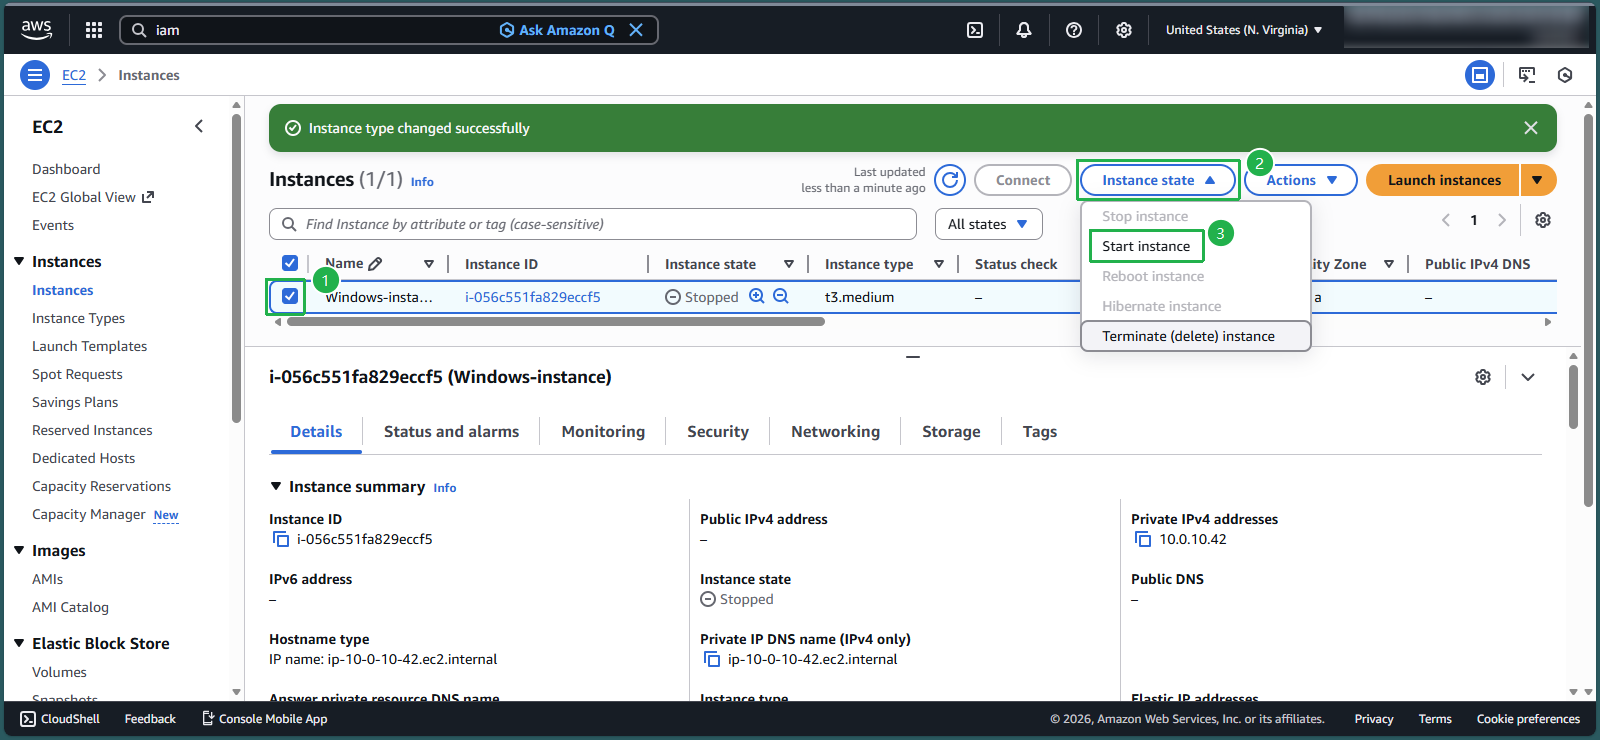The height and width of the screenshot is (740, 1600).
Task: Switch to the Monitoring tab
Action: click(x=603, y=432)
